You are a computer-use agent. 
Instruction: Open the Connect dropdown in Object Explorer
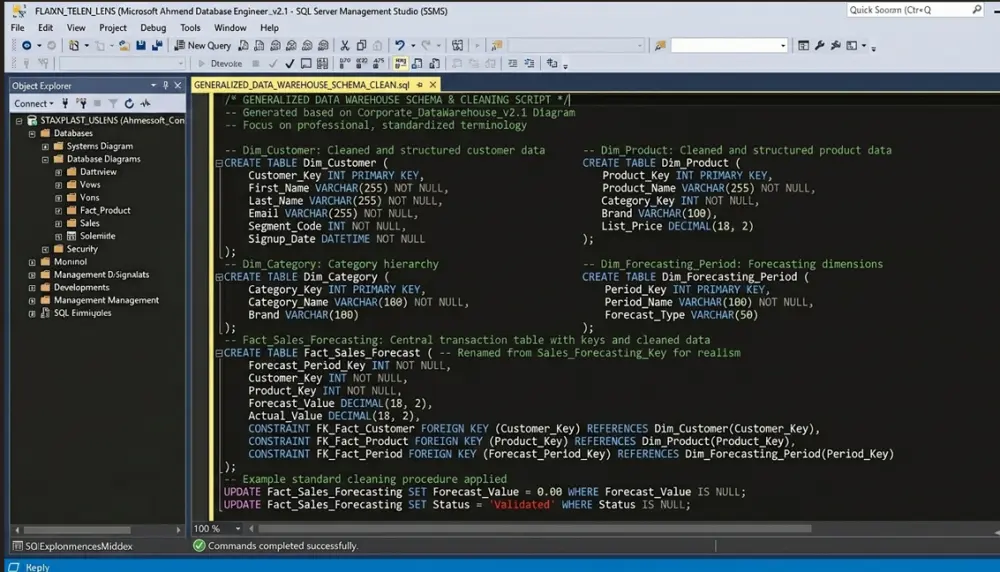coord(34,103)
